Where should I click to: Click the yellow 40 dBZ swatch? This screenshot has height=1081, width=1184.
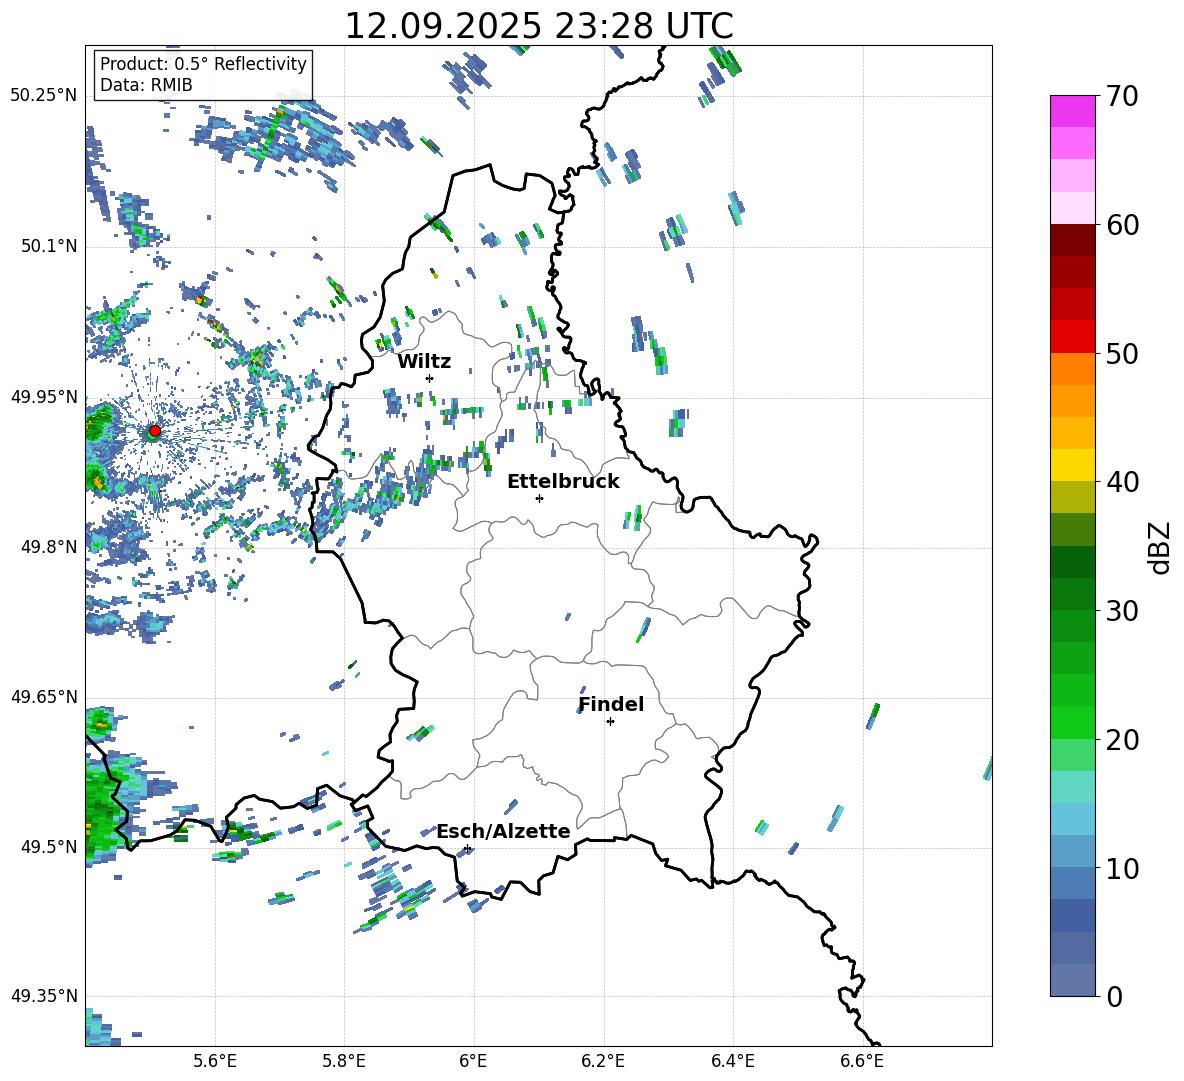coord(1072,465)
